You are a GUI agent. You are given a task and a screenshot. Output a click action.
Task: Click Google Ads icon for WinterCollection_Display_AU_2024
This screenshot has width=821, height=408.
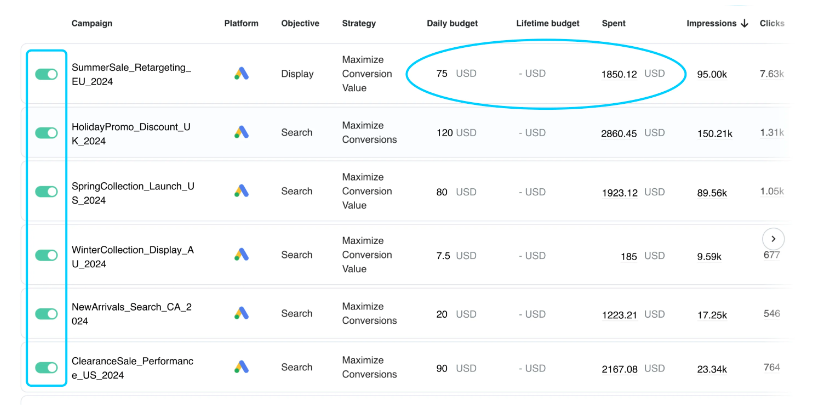click(x=241, y=255)
